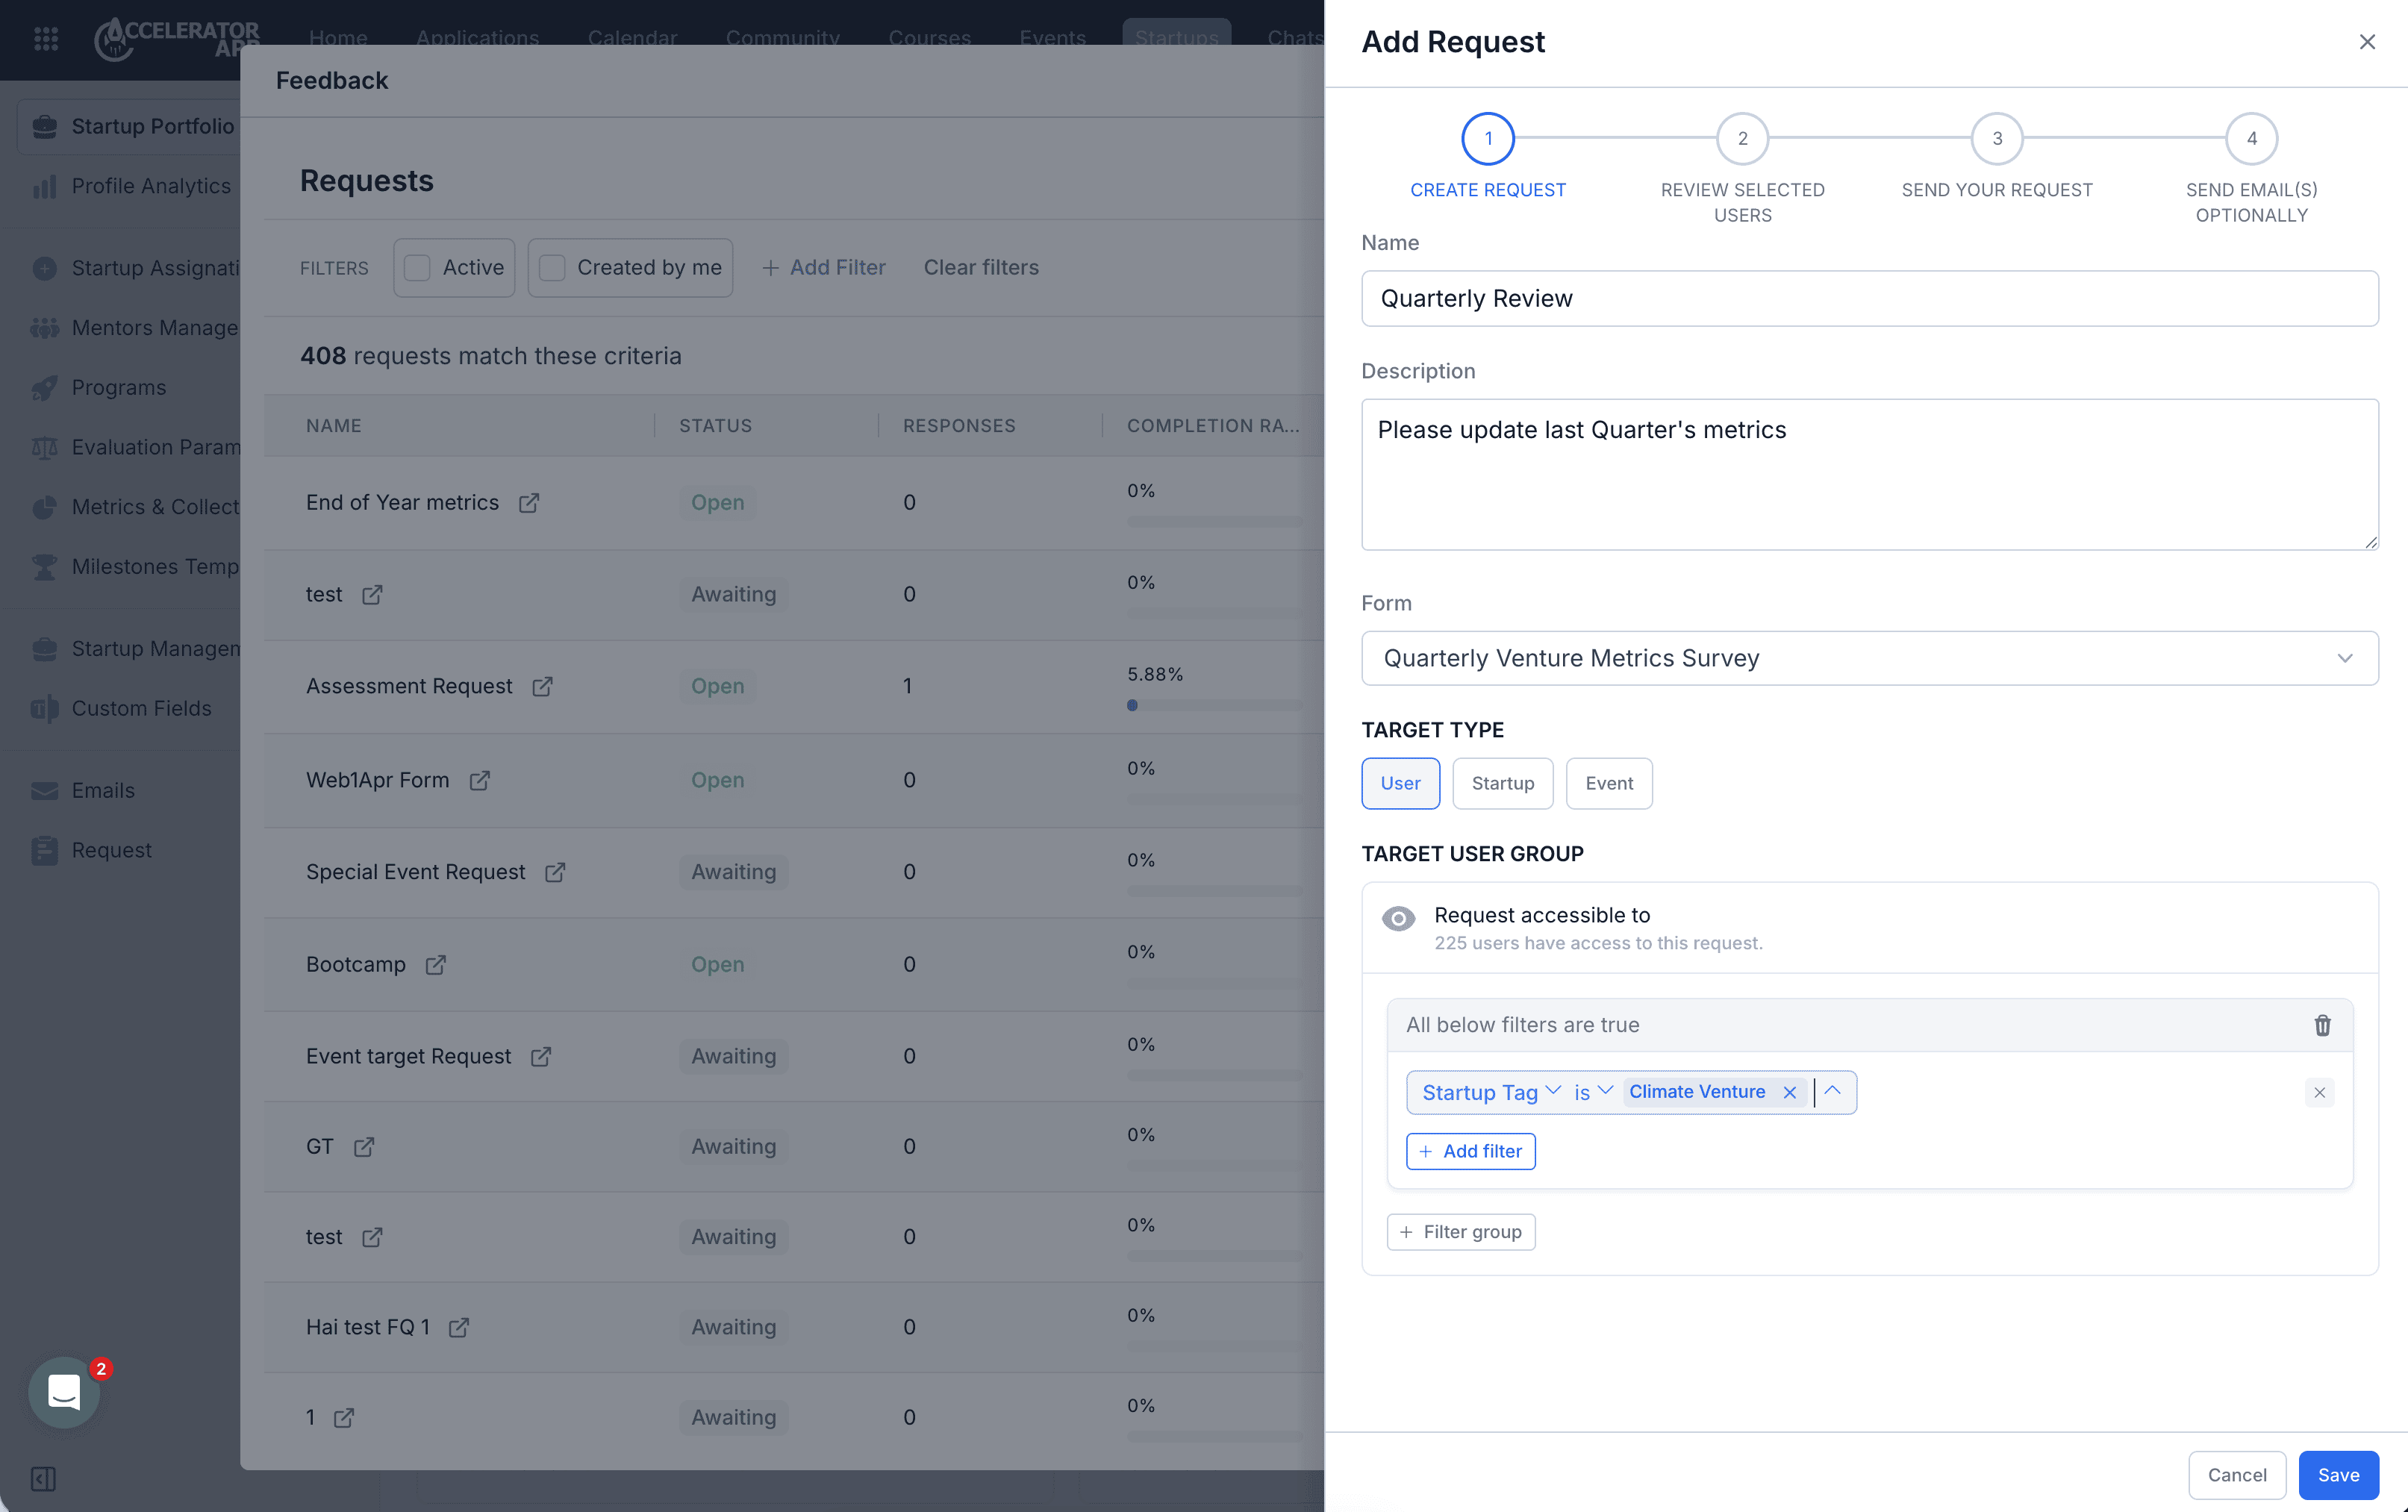Change the 'is' operator dropdown

point(1593,1092)
